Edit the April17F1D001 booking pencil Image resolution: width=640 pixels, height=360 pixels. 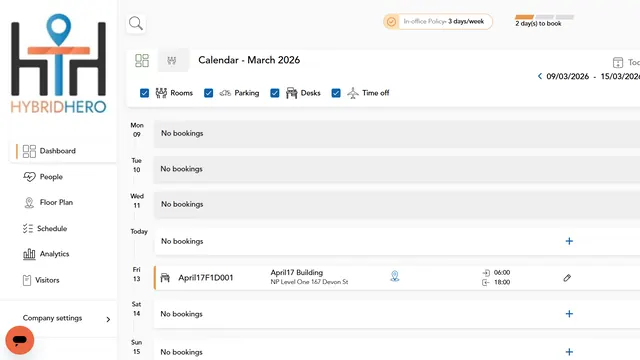(567, 278)
